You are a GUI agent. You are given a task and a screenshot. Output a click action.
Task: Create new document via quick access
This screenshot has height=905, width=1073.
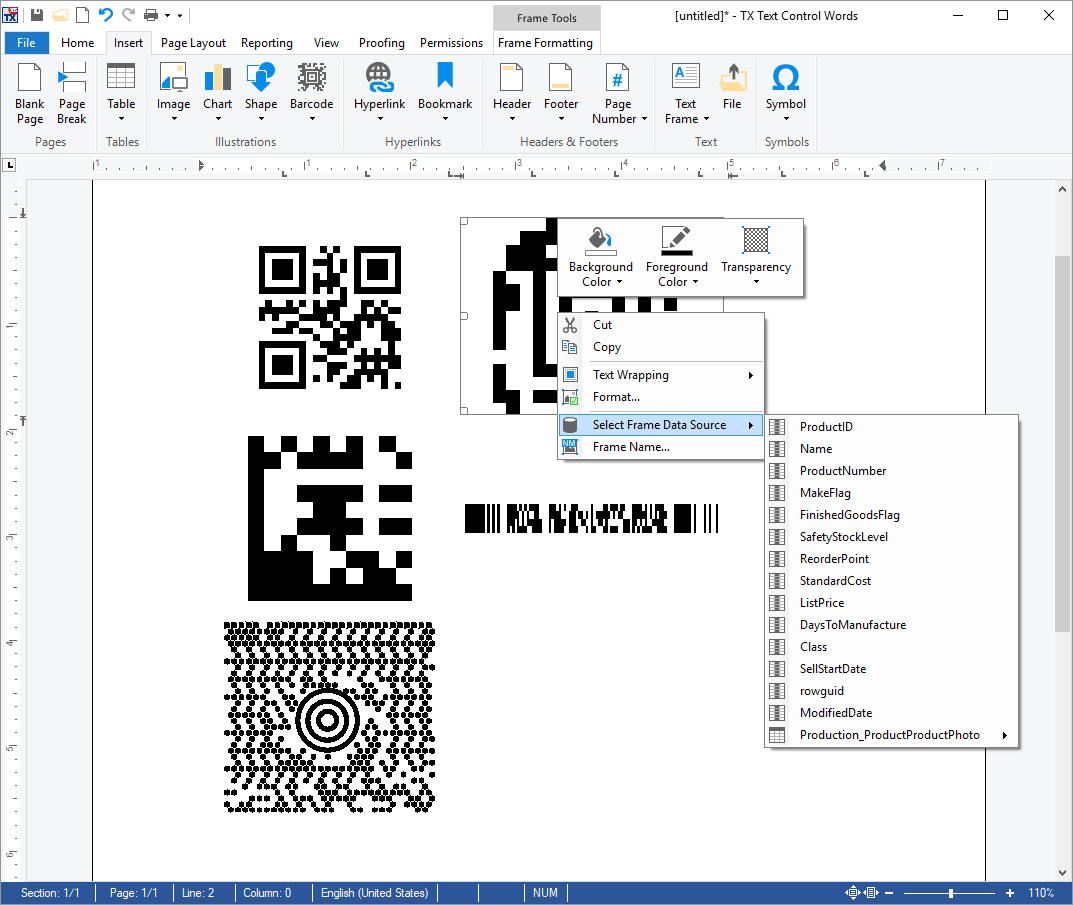[82, 15]
